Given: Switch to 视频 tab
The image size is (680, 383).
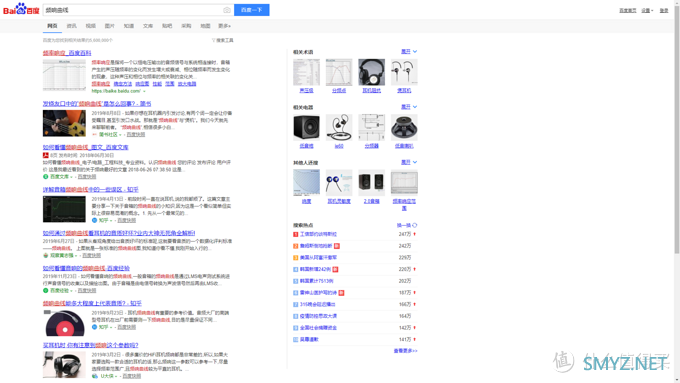Looking at the screenshot, I should tap(91, 26).
